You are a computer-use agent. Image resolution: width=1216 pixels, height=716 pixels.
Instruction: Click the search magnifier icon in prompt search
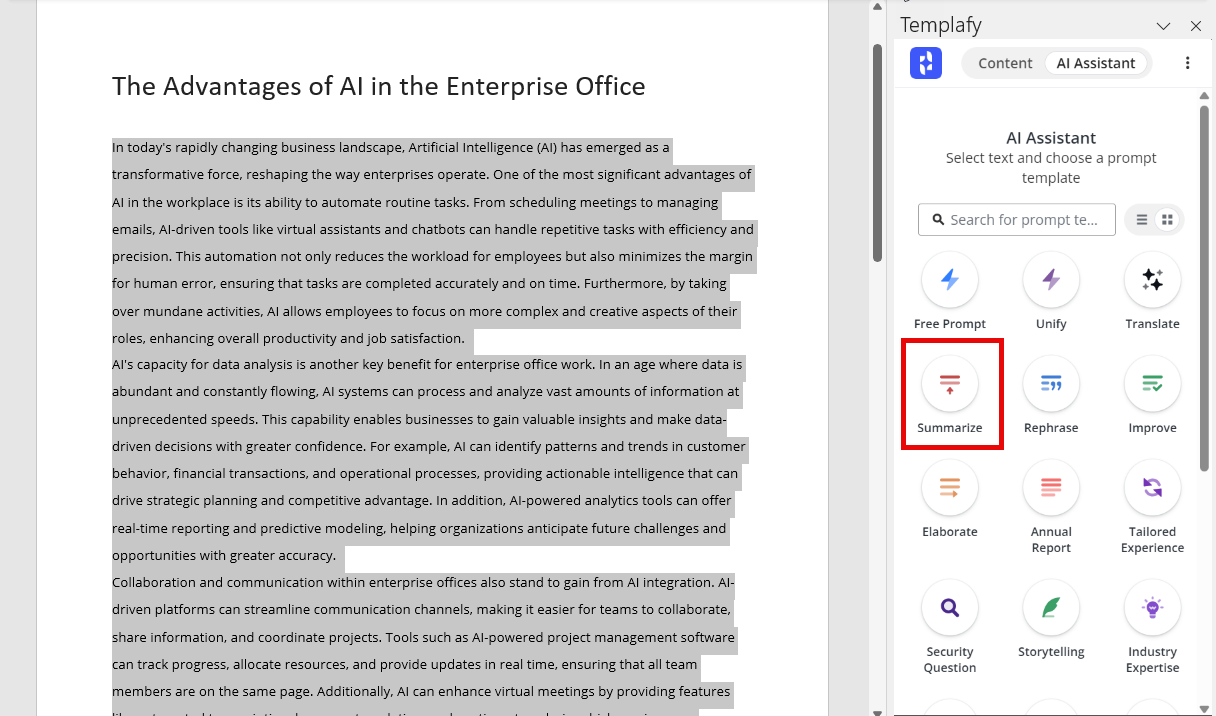point(938,220)
